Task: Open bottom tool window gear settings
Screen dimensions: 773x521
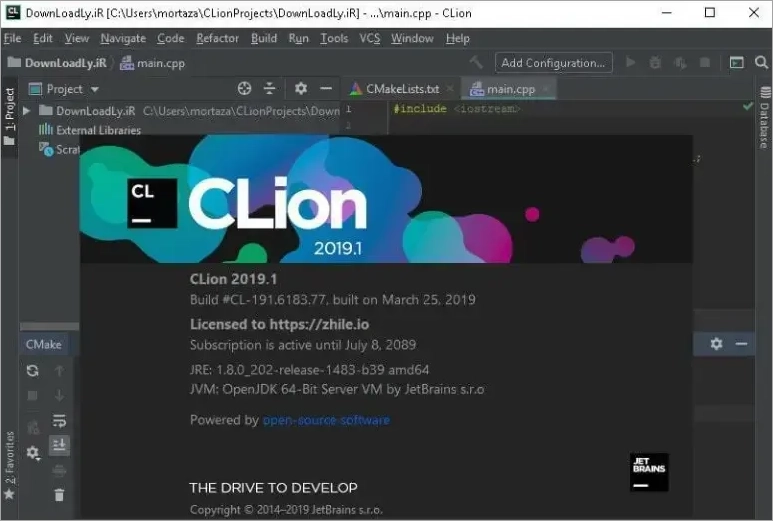Action: pyautogui.click(x=717, y=344)
